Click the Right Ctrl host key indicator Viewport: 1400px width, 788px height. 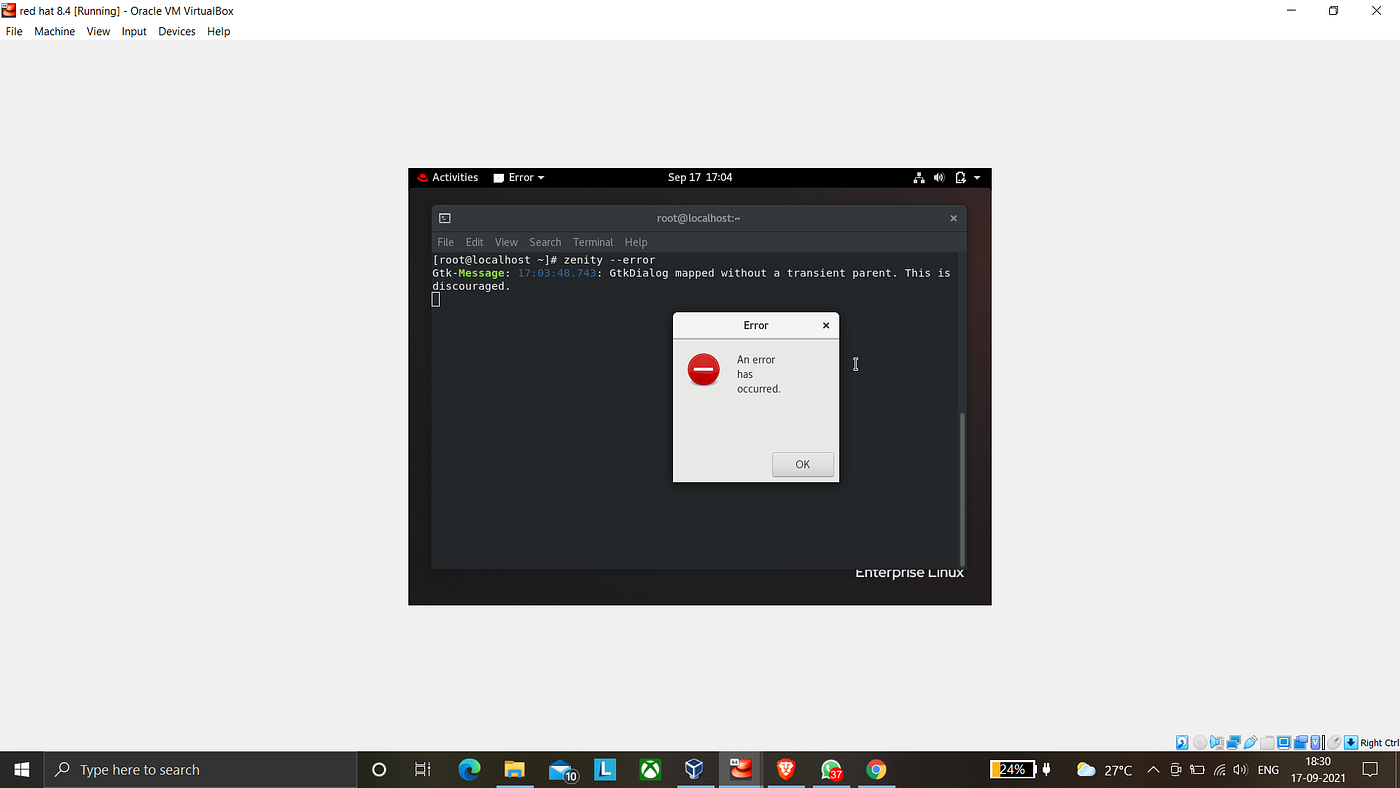pyautogui.click(x=1380, y=742)
